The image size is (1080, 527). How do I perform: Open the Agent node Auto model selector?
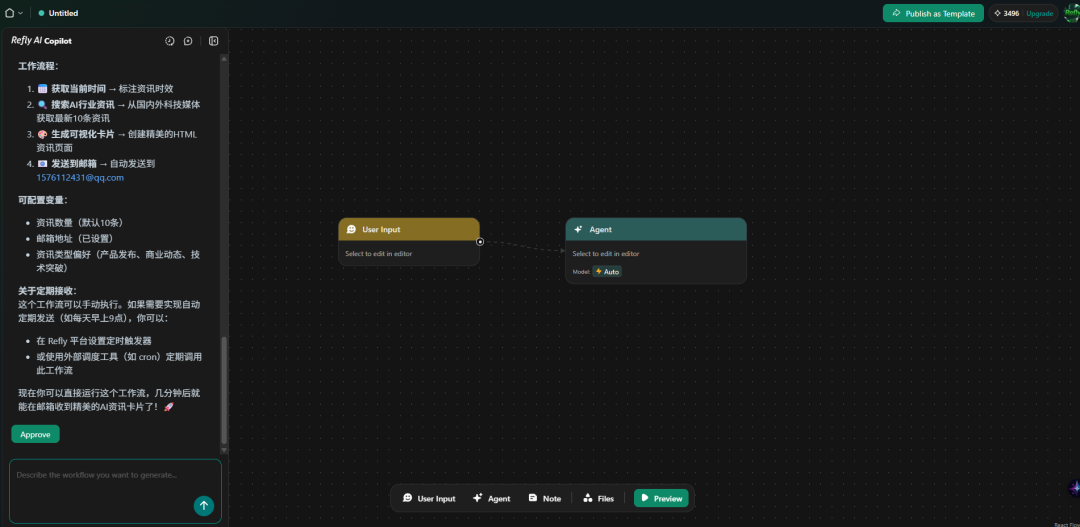click(x=607, y=271)
